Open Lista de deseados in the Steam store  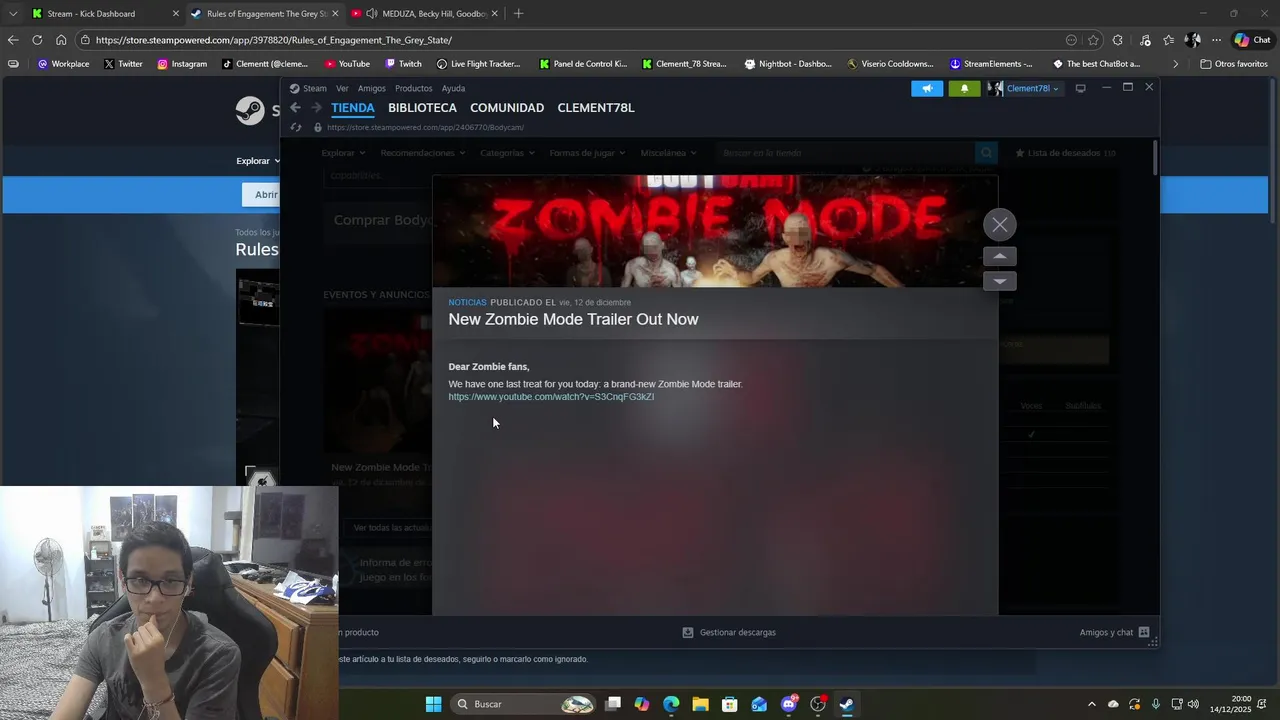tap(1065, 153)
